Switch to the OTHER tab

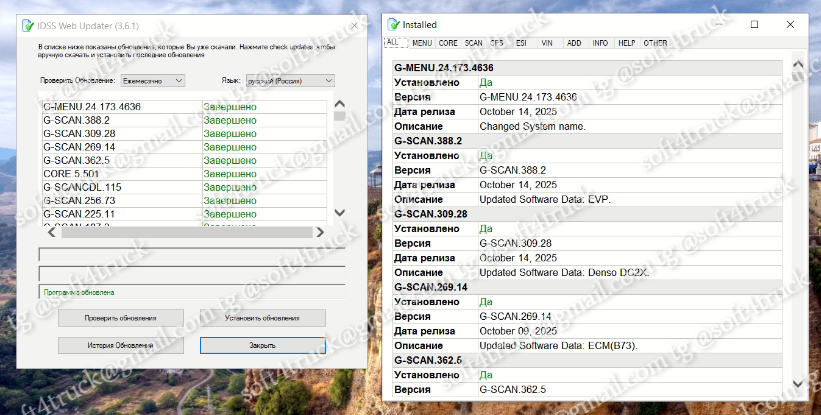(655, 43)
